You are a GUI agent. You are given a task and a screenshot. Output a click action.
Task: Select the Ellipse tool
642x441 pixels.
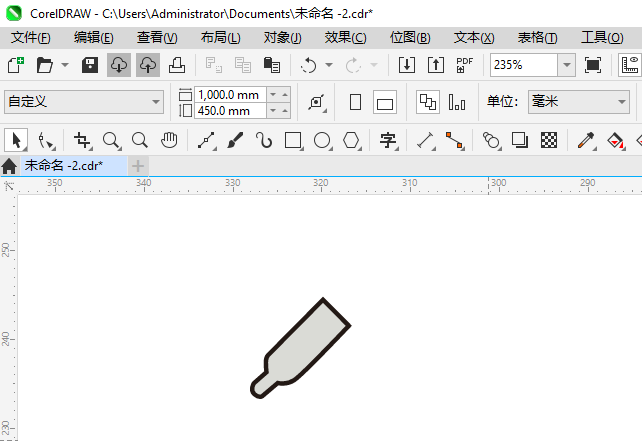pyautogui.click(x=322, y=140)
